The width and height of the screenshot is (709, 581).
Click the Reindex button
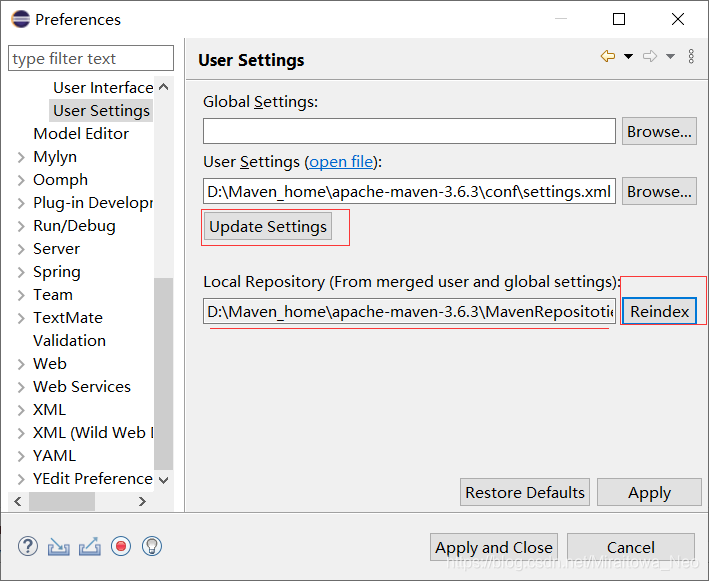(x=659, y=311)
